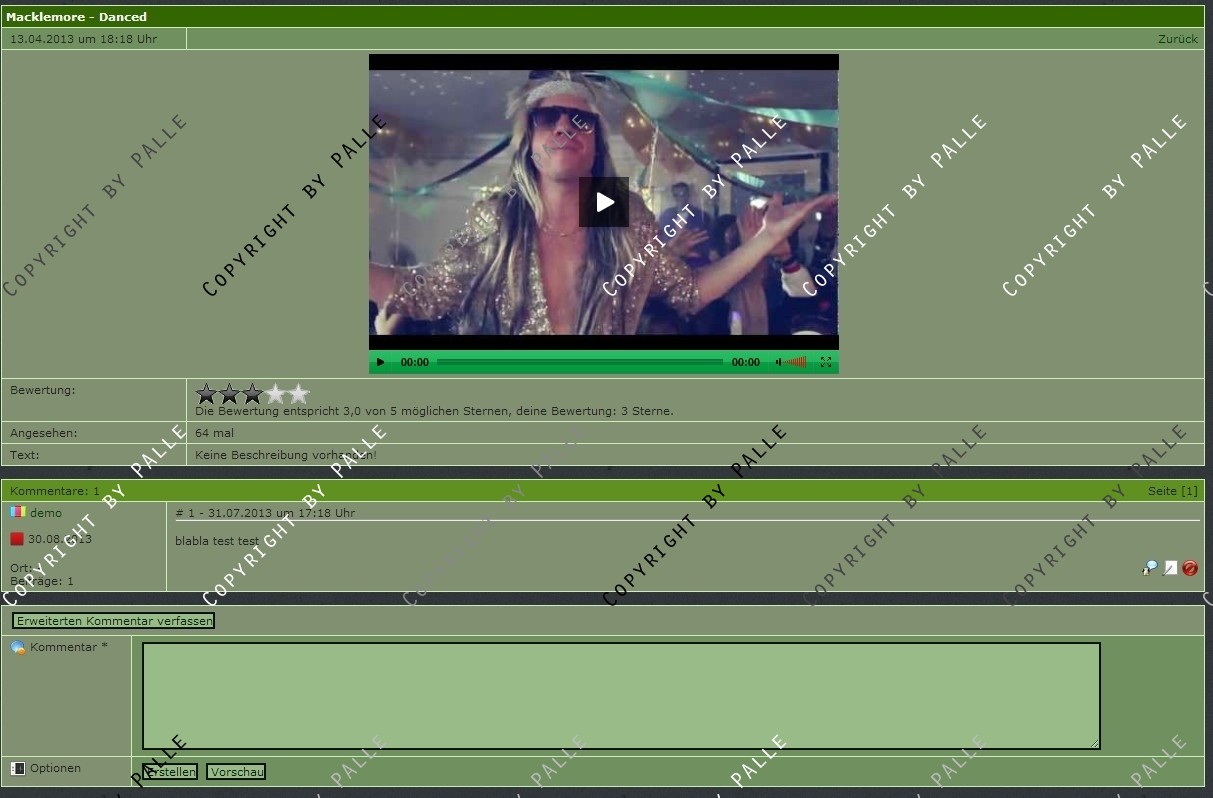Click the small play icon in player bar
The image size is (1213, 798).
(x=380, y=362)
